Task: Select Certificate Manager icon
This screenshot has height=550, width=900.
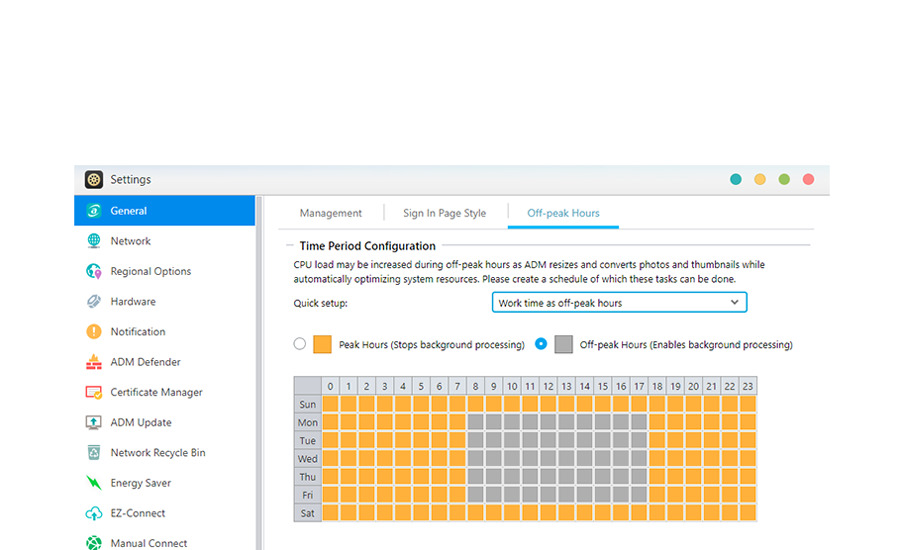Action: 94,392
